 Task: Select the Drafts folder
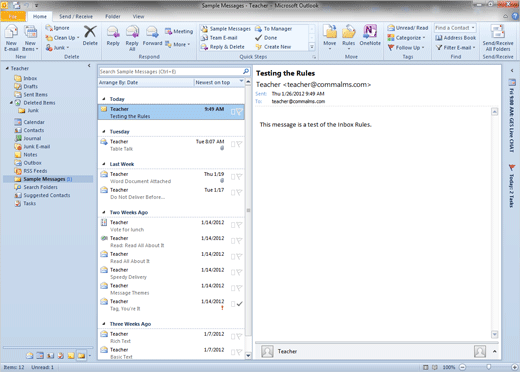point(30,86)
